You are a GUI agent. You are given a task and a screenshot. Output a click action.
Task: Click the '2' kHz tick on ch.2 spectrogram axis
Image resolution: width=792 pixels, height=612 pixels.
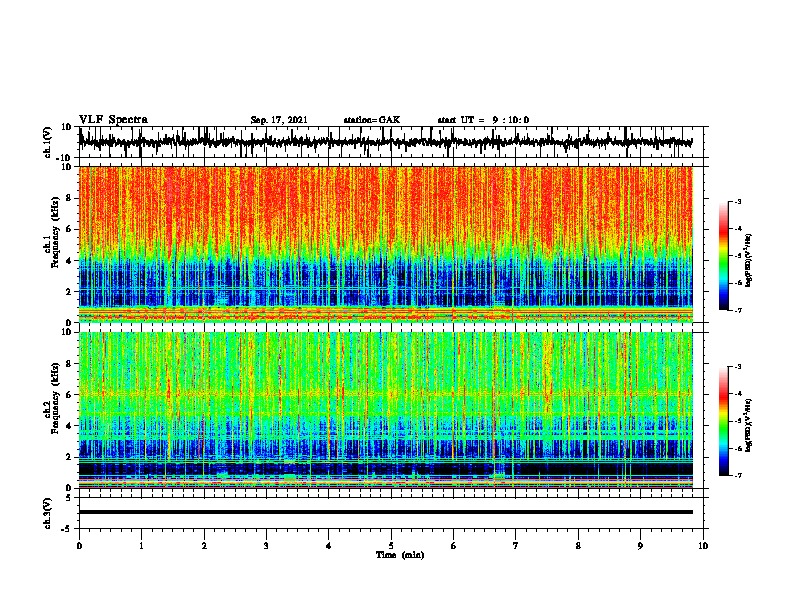point(69,457)
